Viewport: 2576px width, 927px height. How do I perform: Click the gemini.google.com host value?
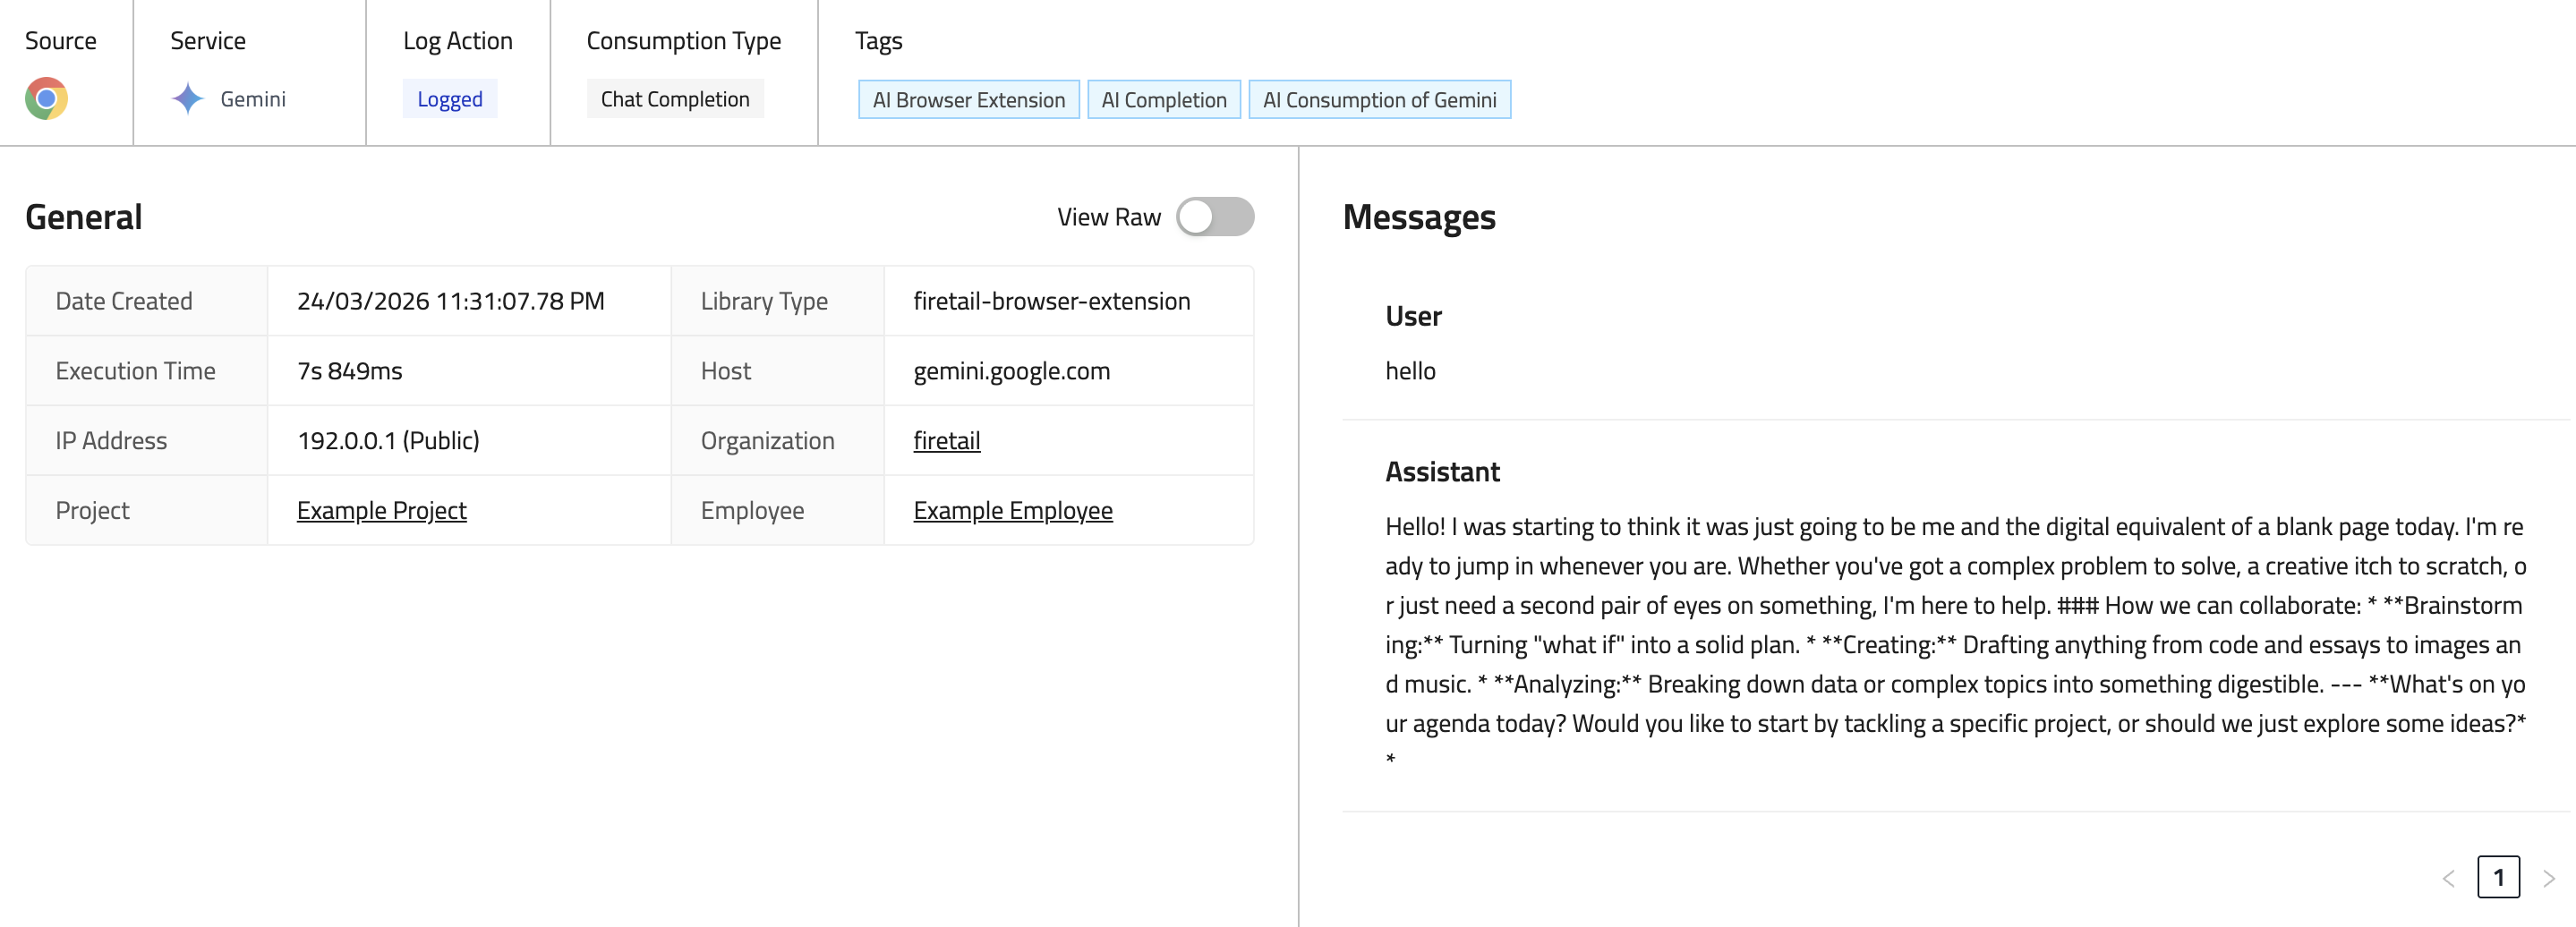click(x=1011, y=370)
